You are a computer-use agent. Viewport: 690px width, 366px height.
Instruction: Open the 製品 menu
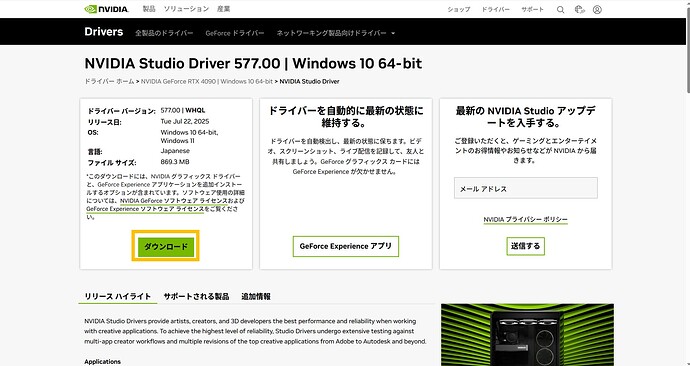(x=149, y=9)
